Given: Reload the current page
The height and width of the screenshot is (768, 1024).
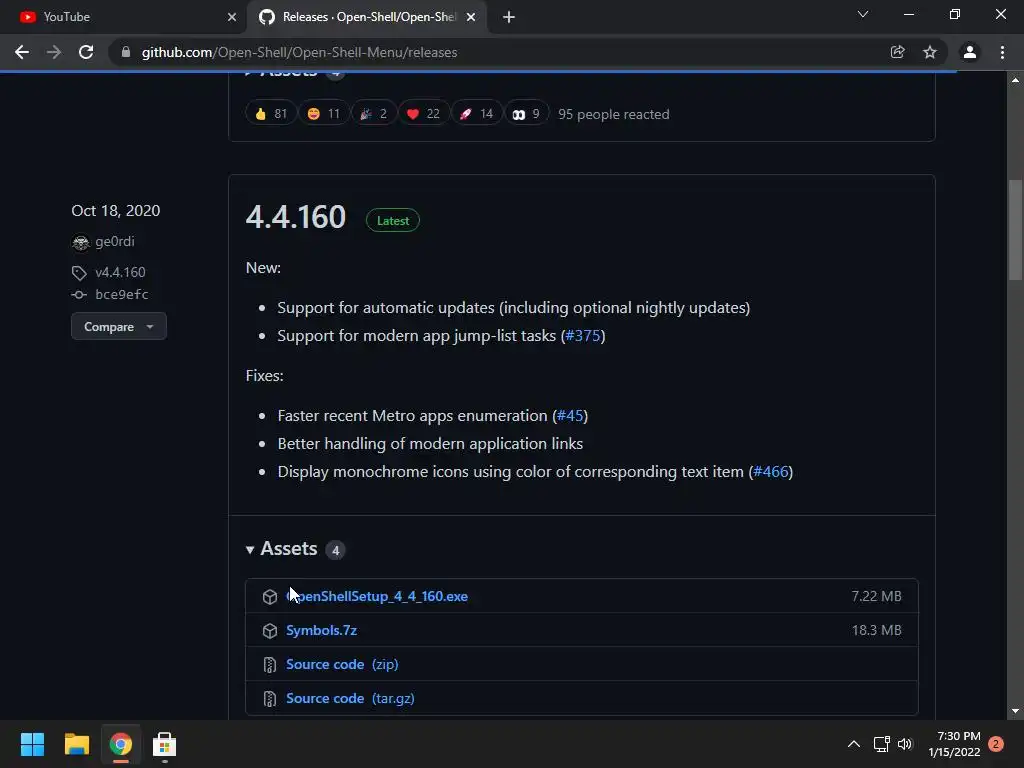Looking at the screenshot, I should [86, 52].
